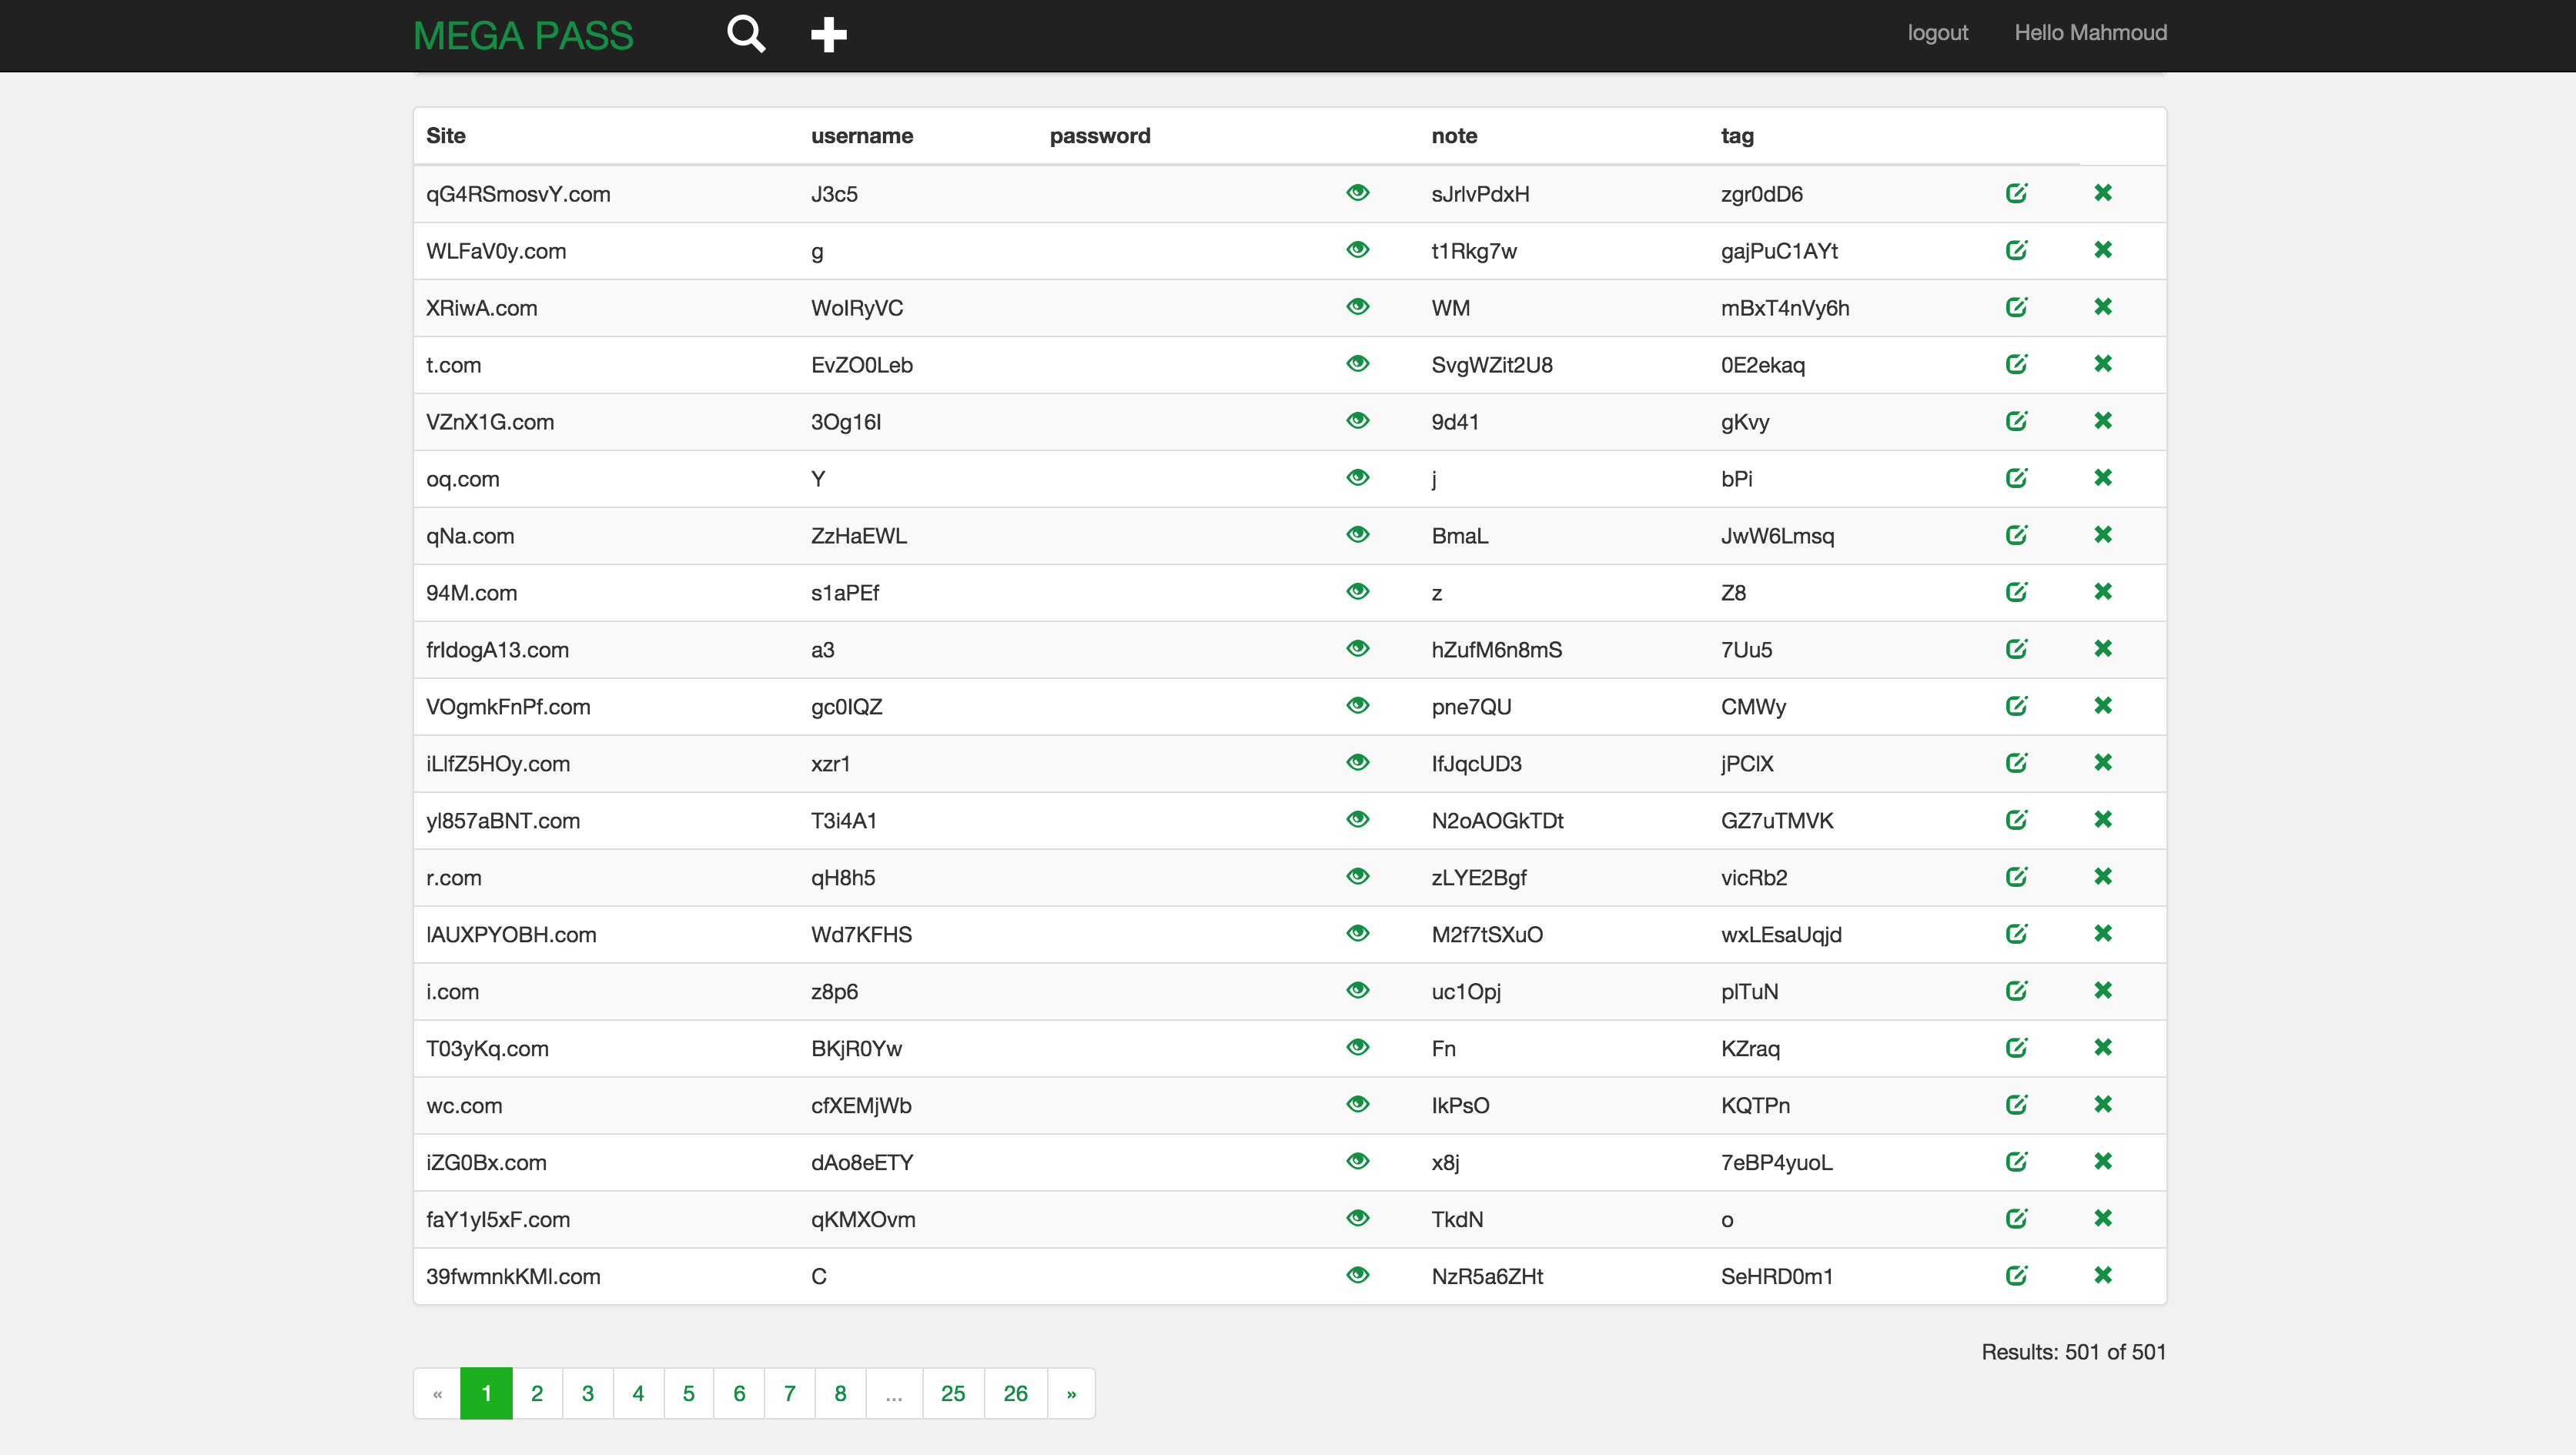
Task: Switch to page 2
Action: point(537,1394)
